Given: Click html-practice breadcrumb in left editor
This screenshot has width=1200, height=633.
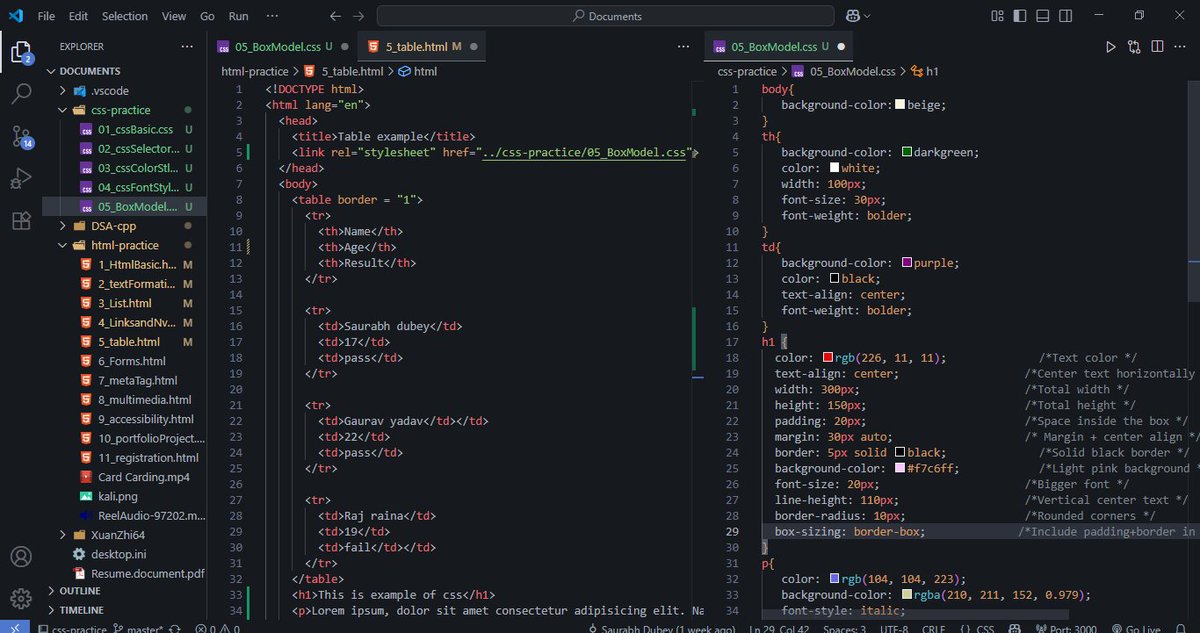Looking at the screenshot, I should [x=254, y=71].
